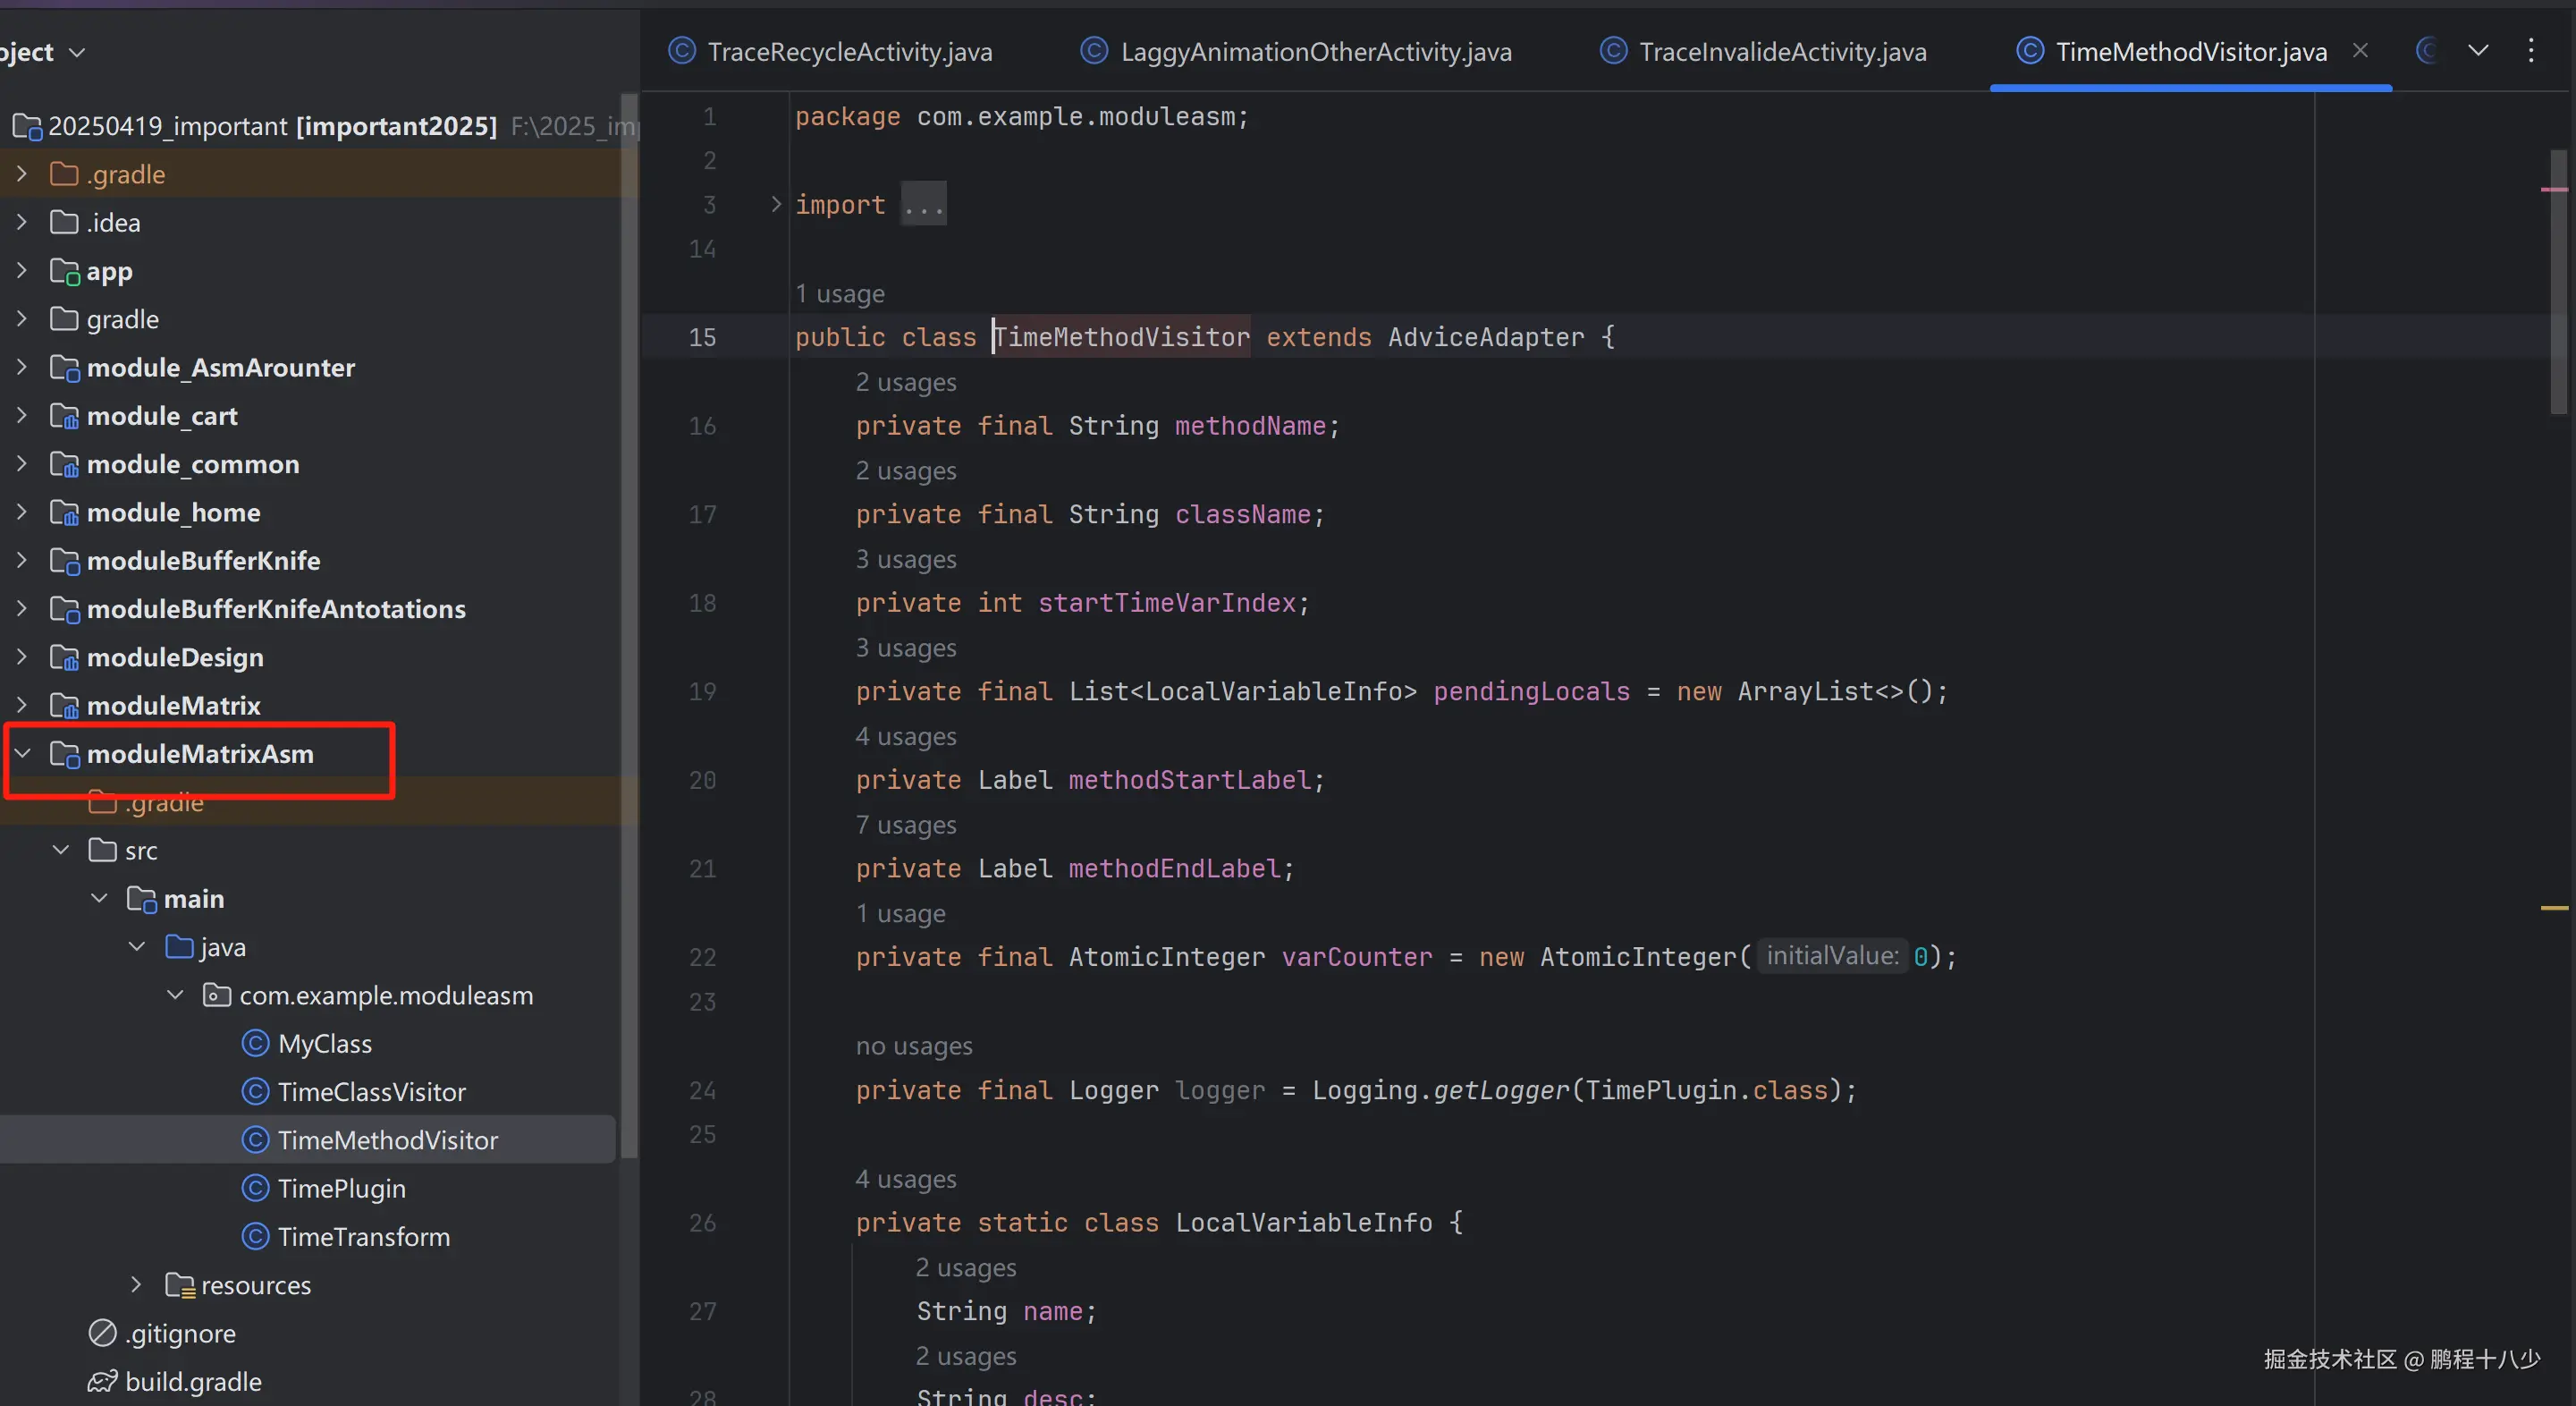Click the moduleMatrixAsm module folder icon

(x=65, y=754)
